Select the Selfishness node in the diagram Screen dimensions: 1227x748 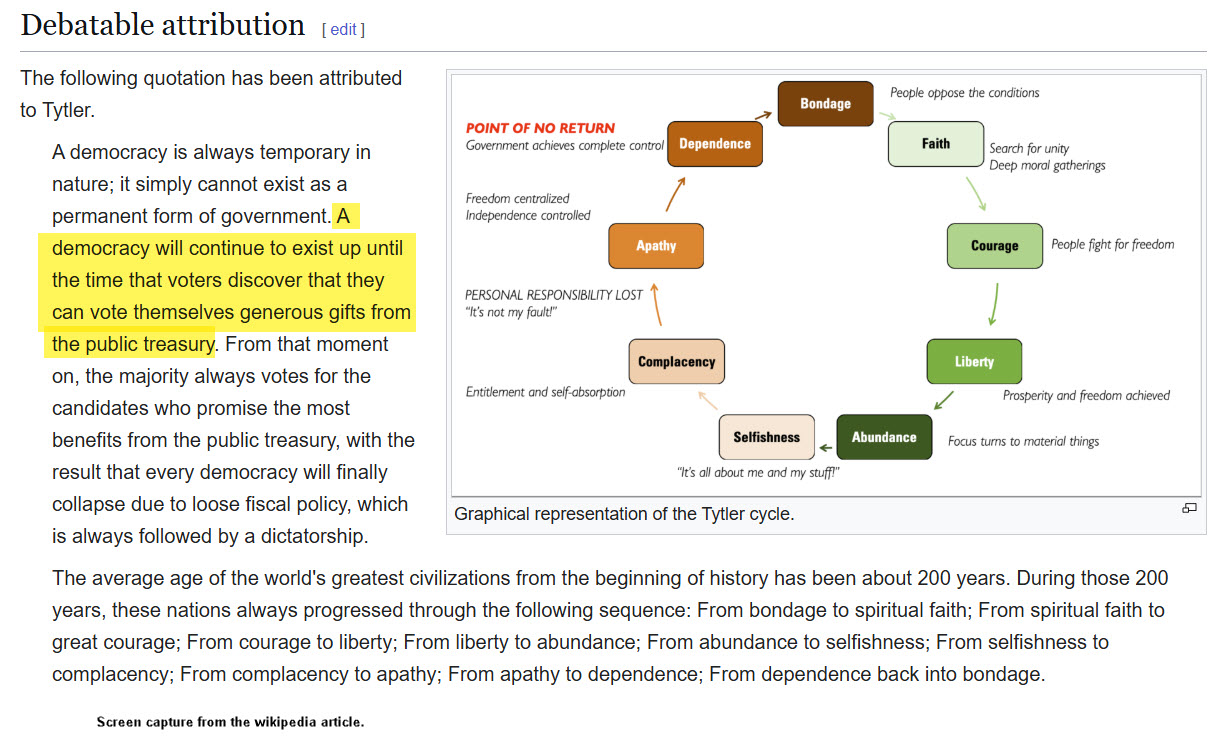[x=766, y=437]
